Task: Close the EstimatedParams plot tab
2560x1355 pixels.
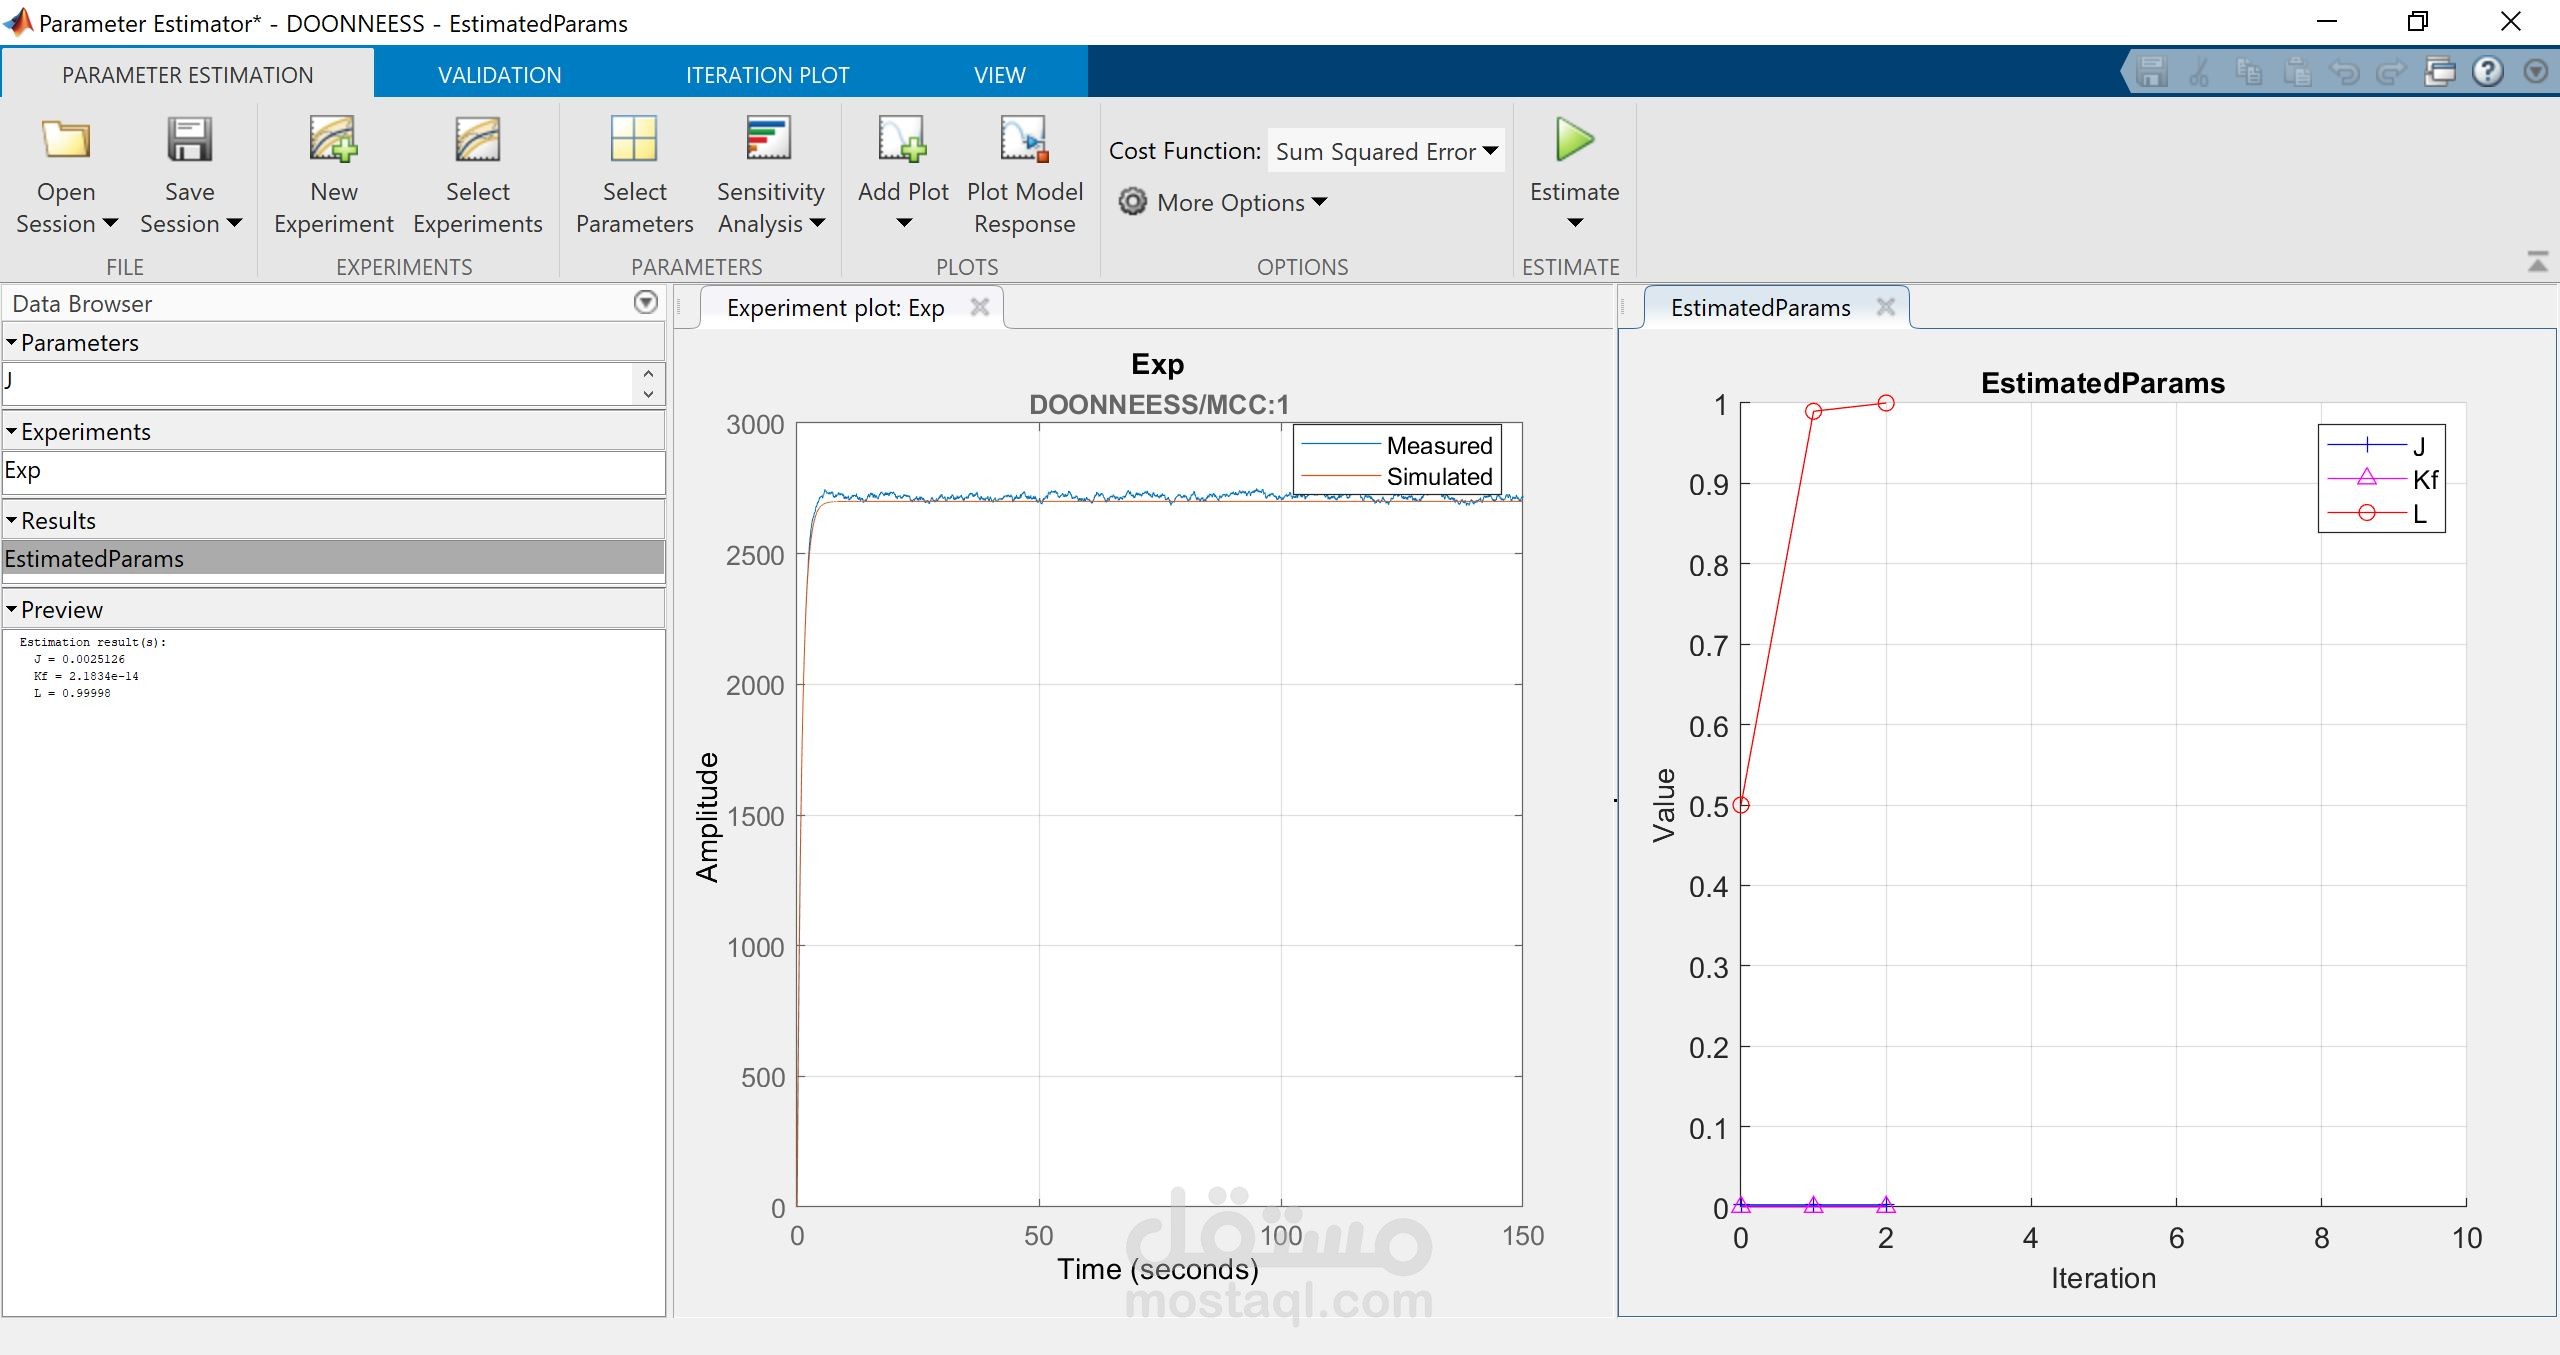Action: [x=1886, y=308]
